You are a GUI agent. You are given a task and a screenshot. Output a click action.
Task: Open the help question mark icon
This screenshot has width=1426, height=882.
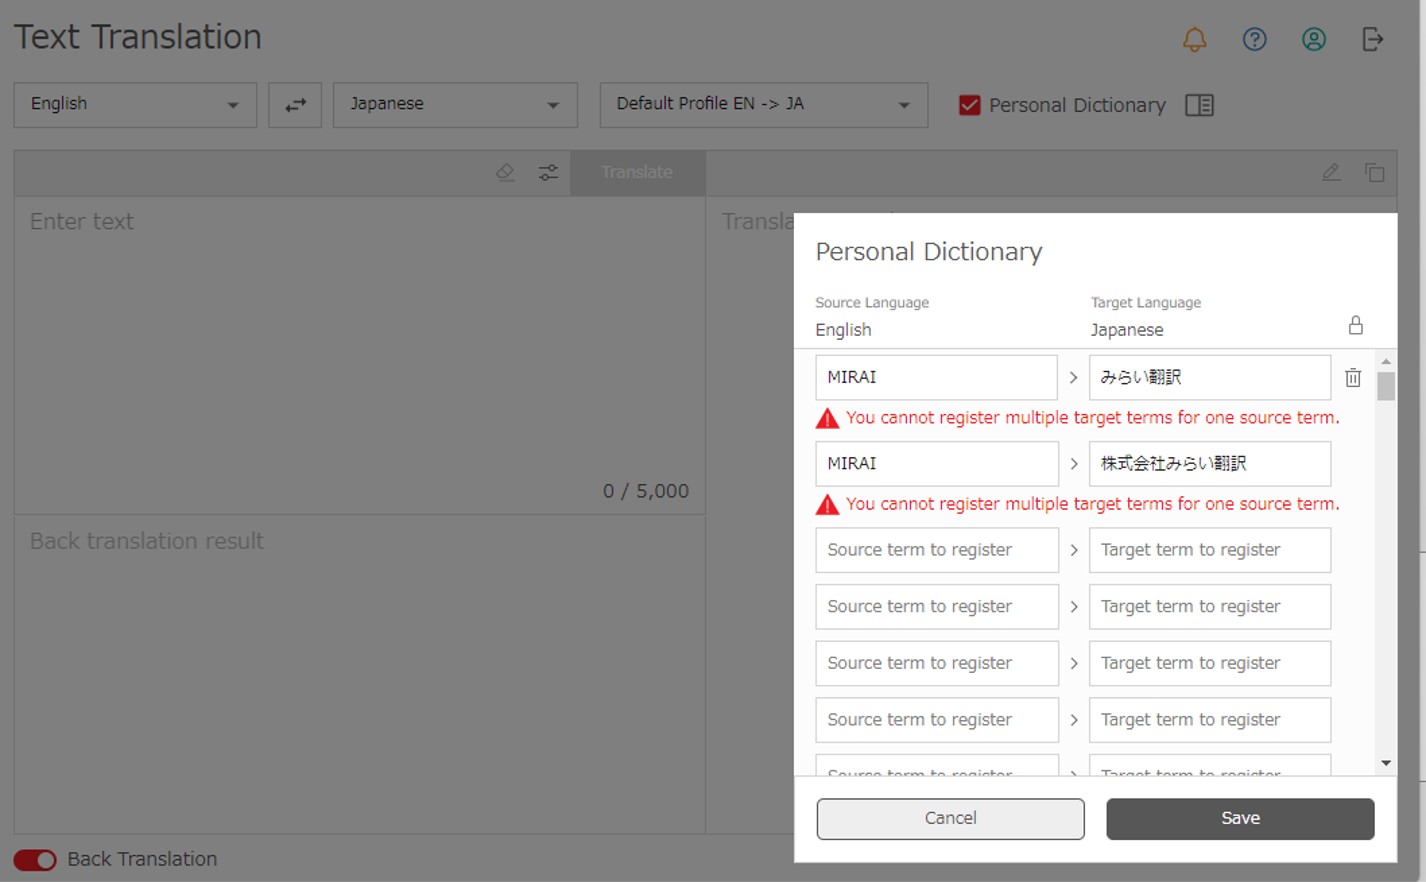pyautogui.click(x=1254, y=39)
